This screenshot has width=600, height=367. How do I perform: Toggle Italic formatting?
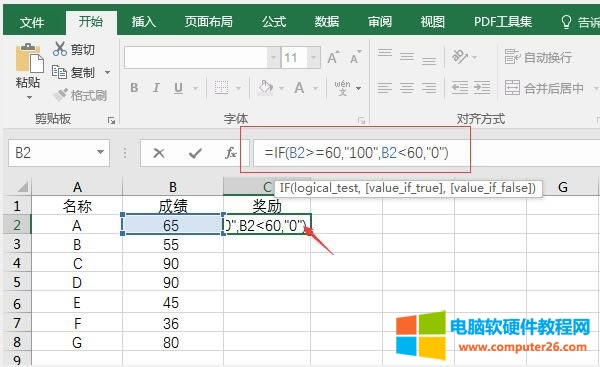[x=156, y=88]
